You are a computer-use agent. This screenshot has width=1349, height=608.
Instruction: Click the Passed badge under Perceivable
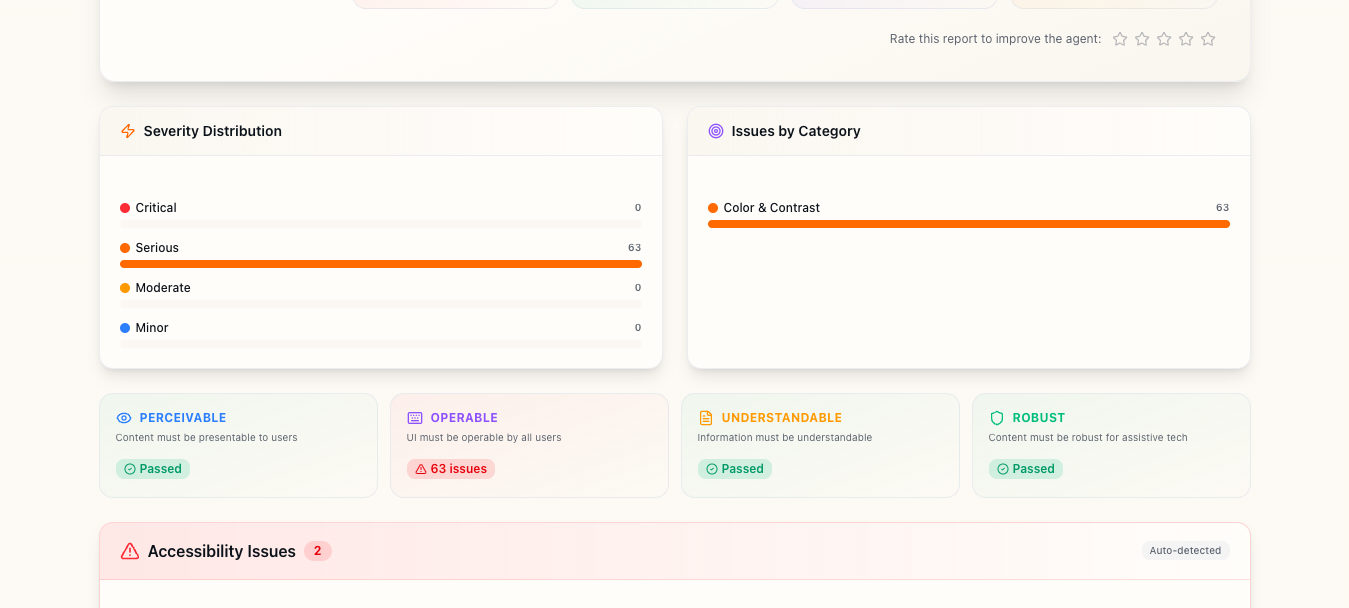pos(153,469)
